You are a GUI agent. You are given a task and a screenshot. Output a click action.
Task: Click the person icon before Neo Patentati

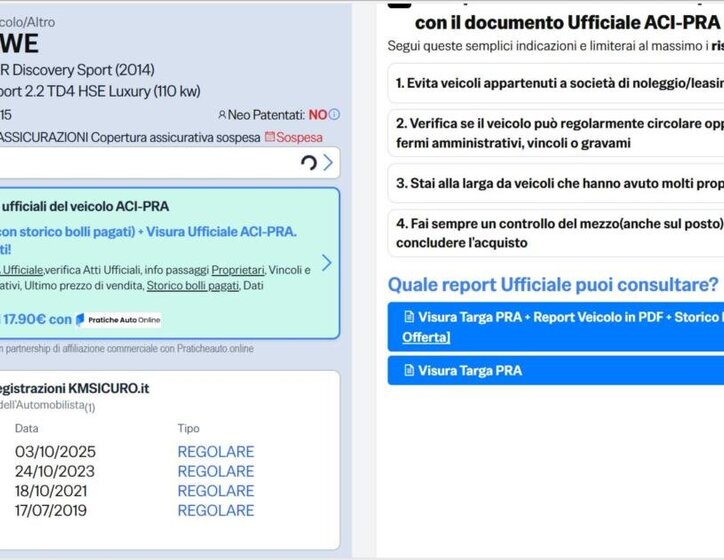222,115
